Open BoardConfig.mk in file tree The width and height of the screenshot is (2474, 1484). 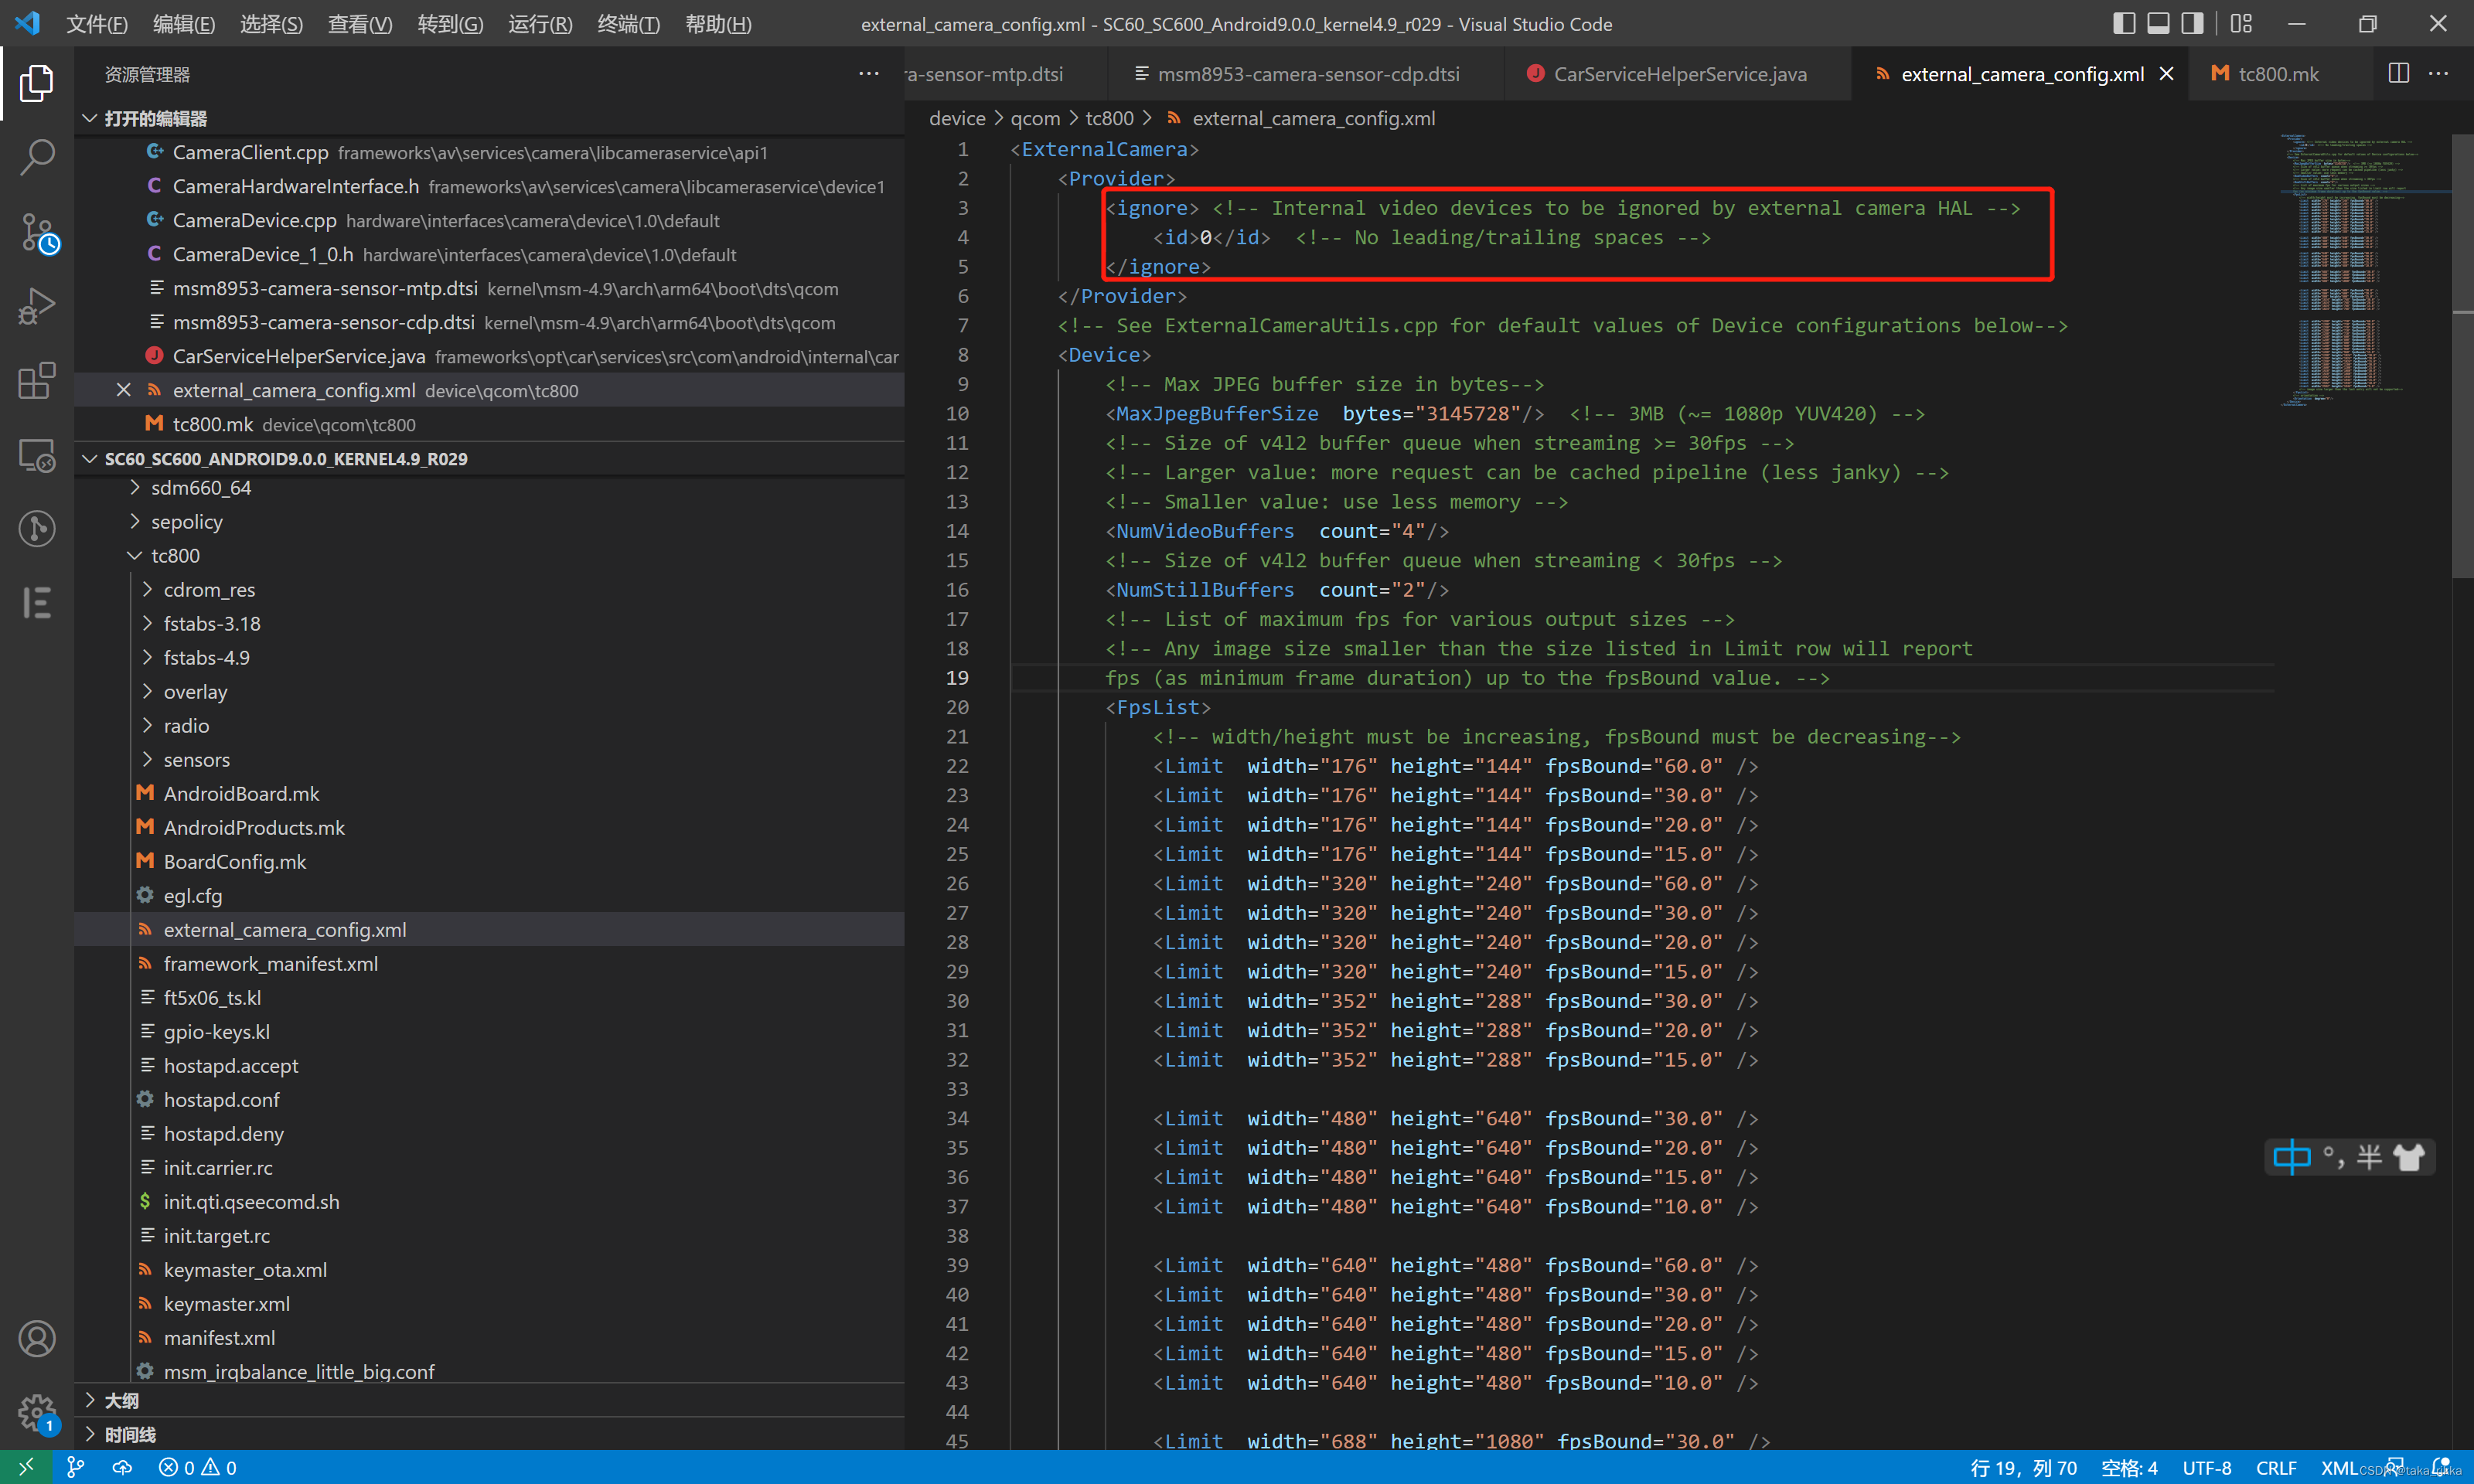click(x=234, y=861)
